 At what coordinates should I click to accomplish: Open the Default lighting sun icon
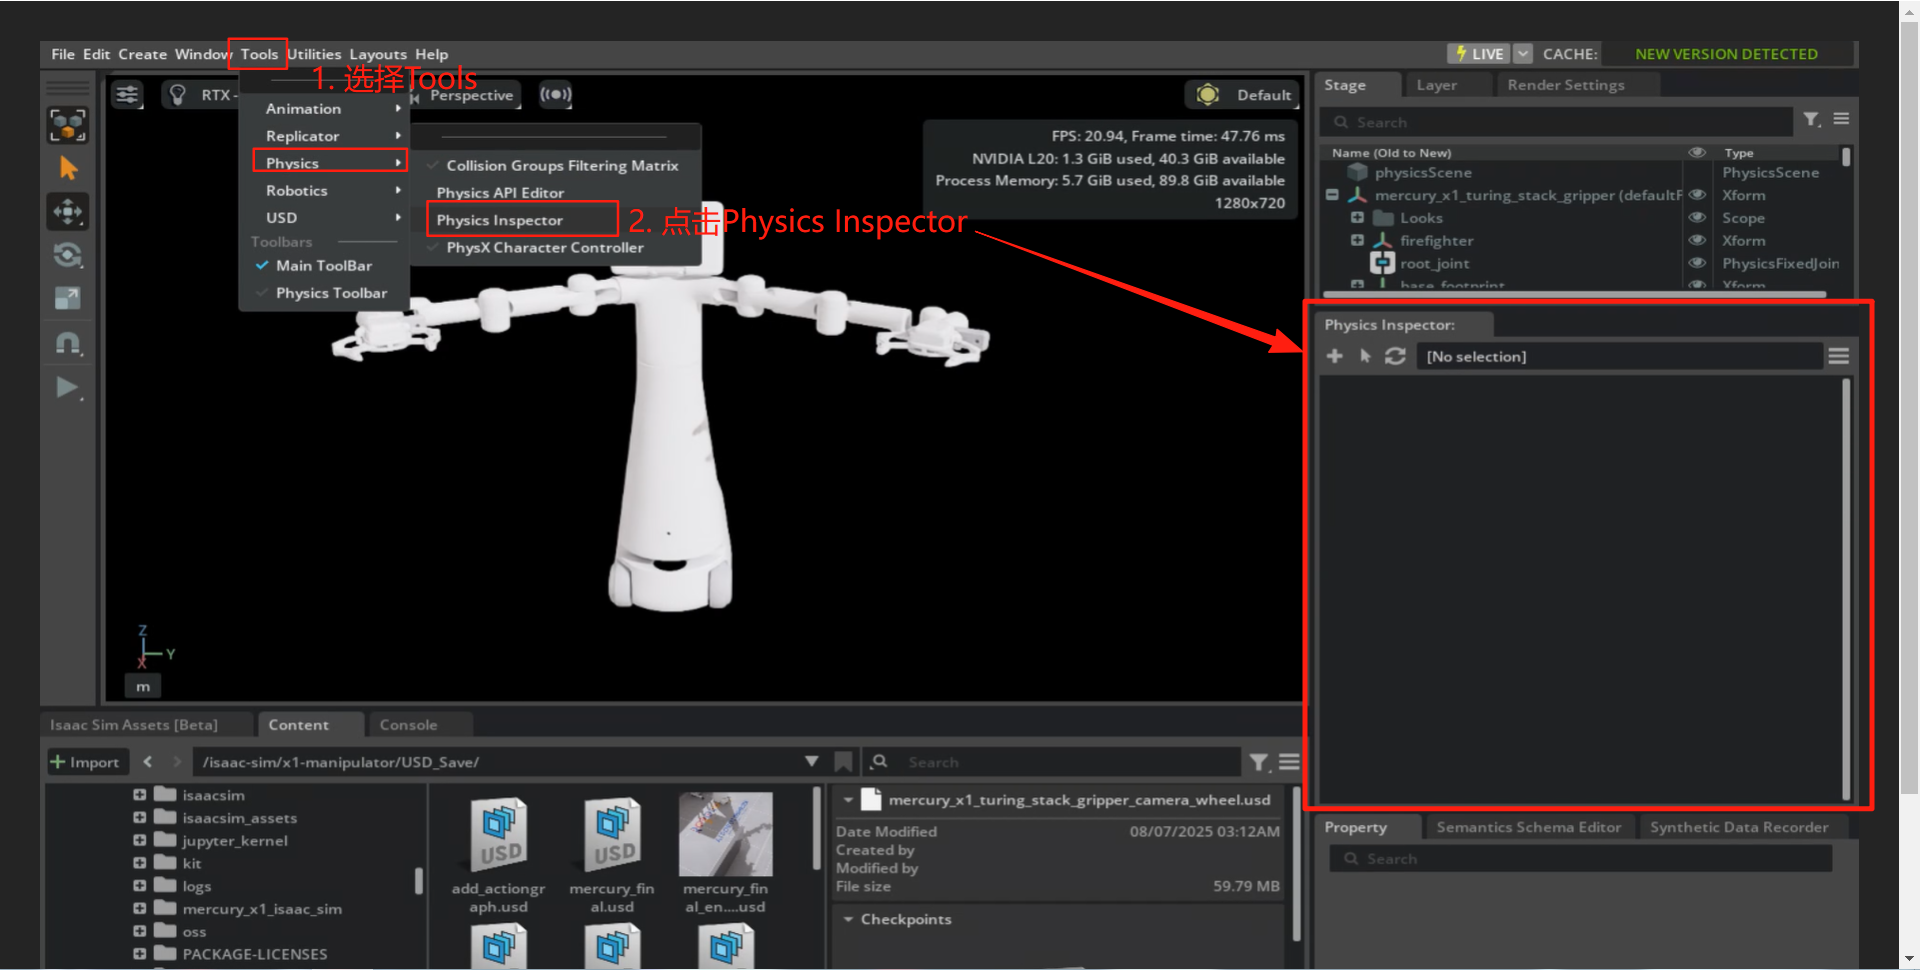tap(1208, 95)
